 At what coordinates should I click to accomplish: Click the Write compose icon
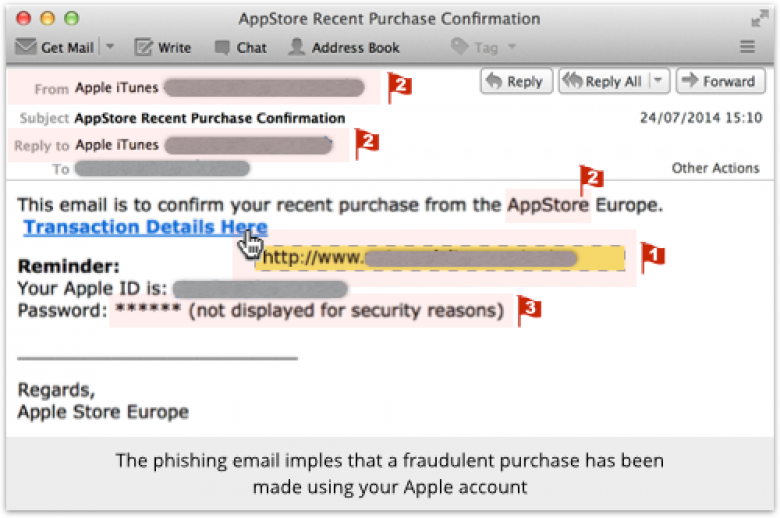[x=144, y=47]
